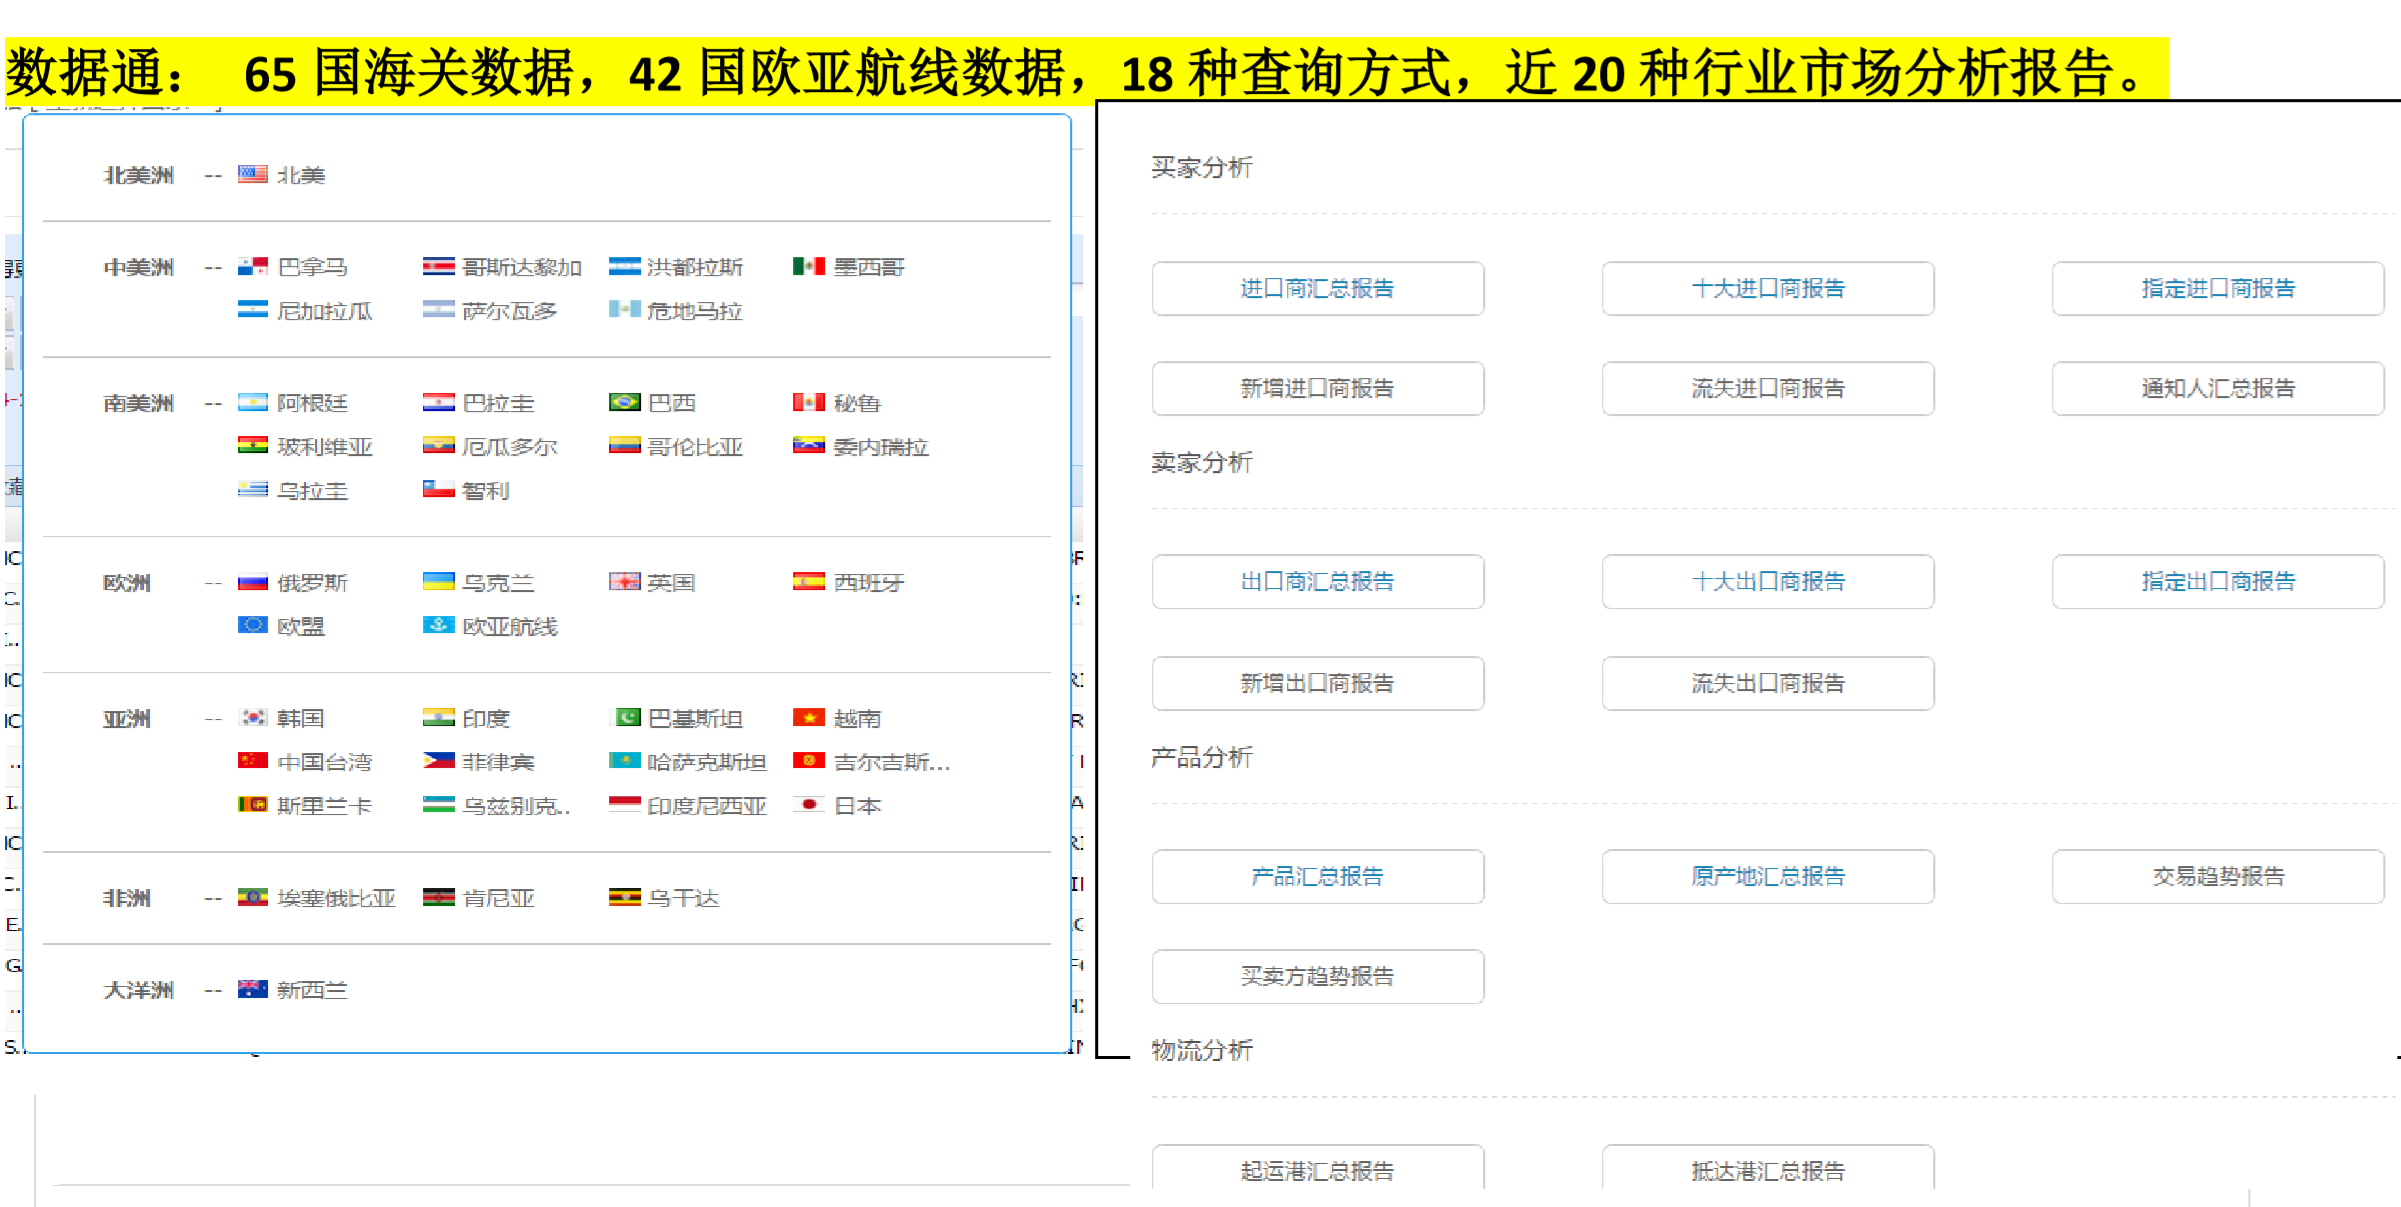Screen dimensions: 2401x1207
Task: Click the North America flag icon for 北美
Action: click(x=252, y=174)
